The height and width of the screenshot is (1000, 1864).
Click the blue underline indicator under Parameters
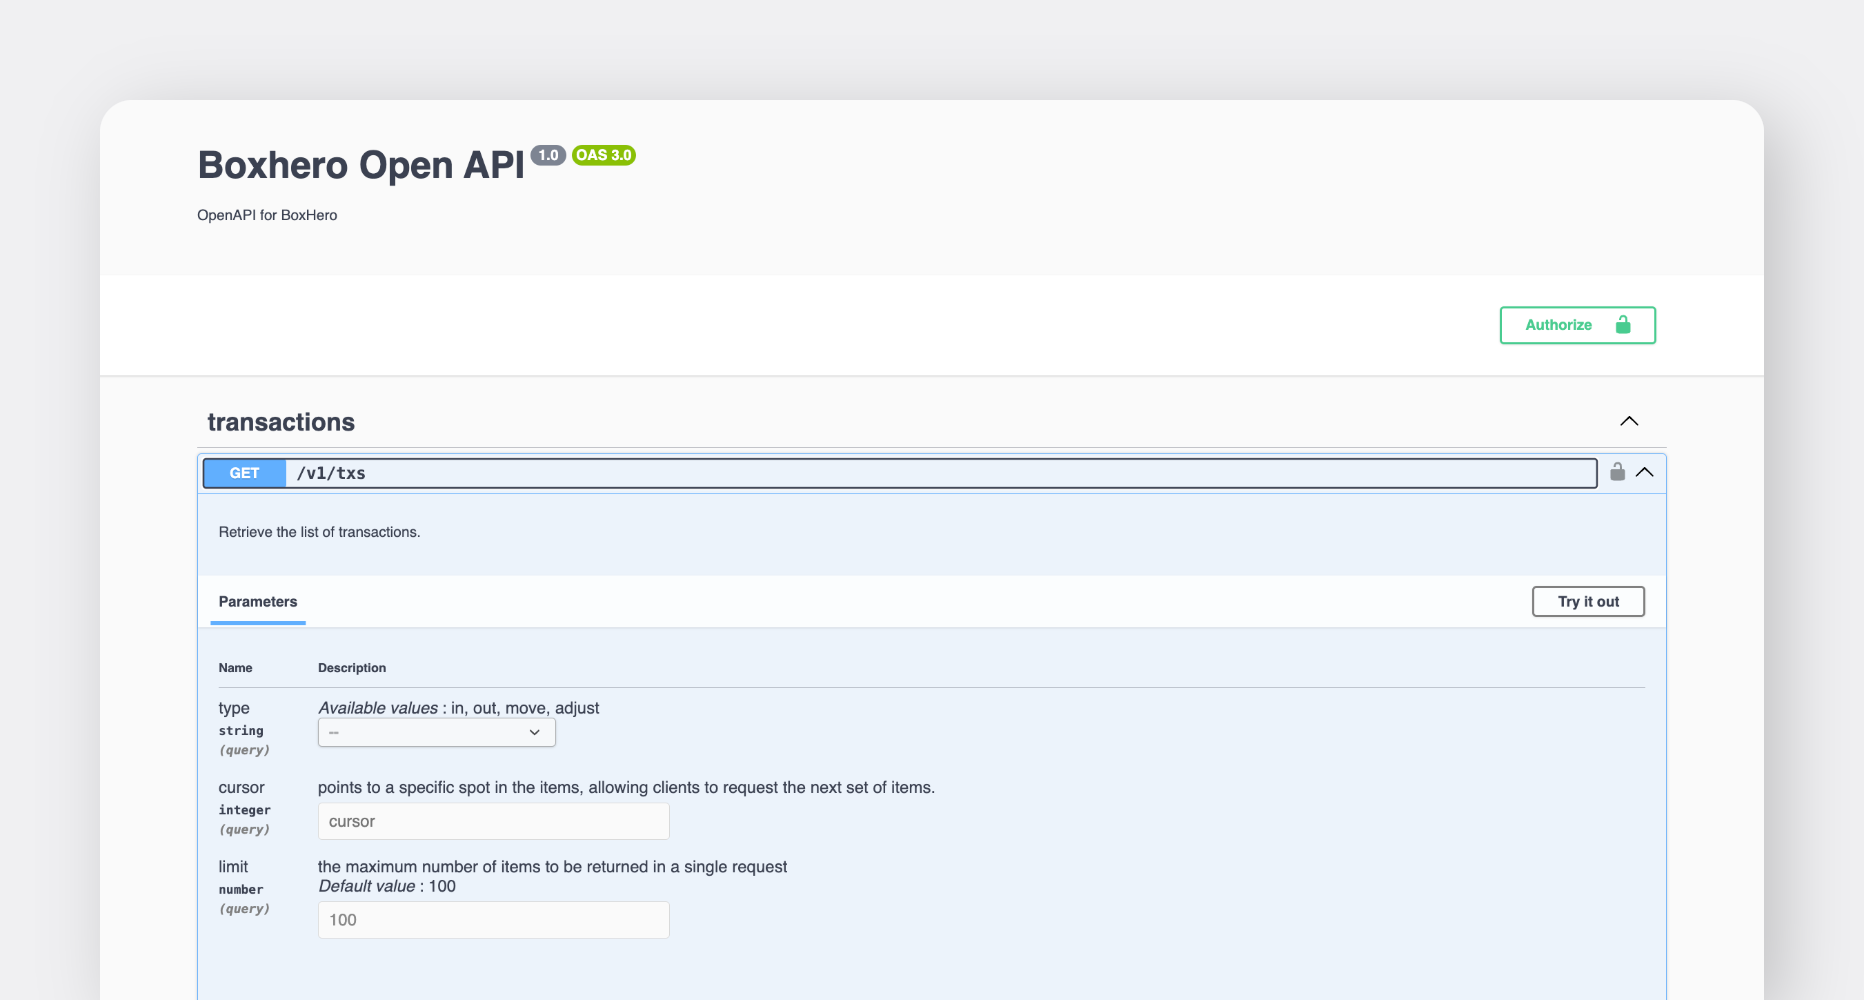[x=257, y=625]
